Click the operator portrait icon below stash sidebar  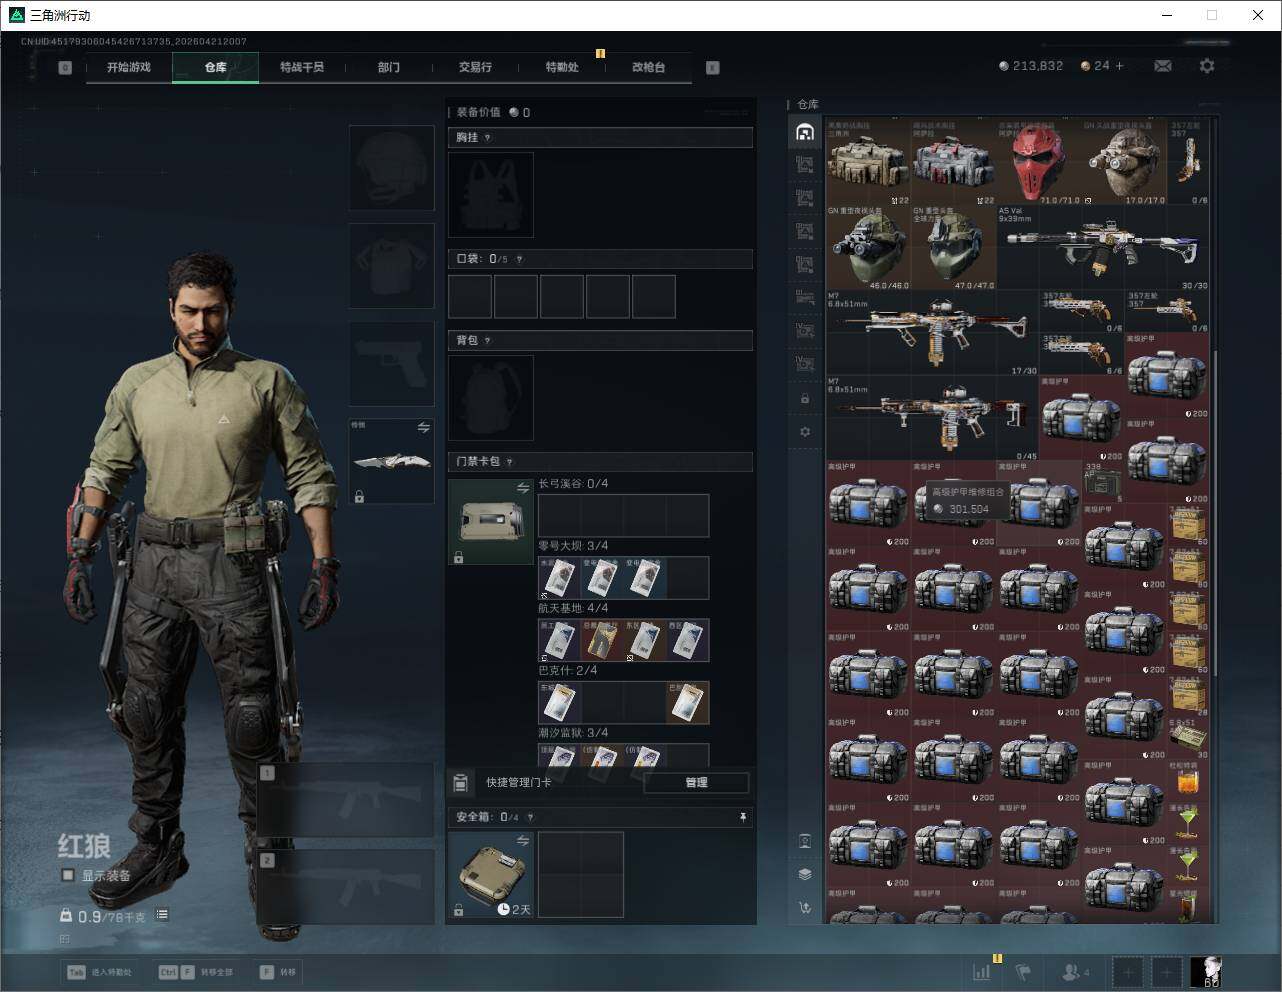(805, 841)
